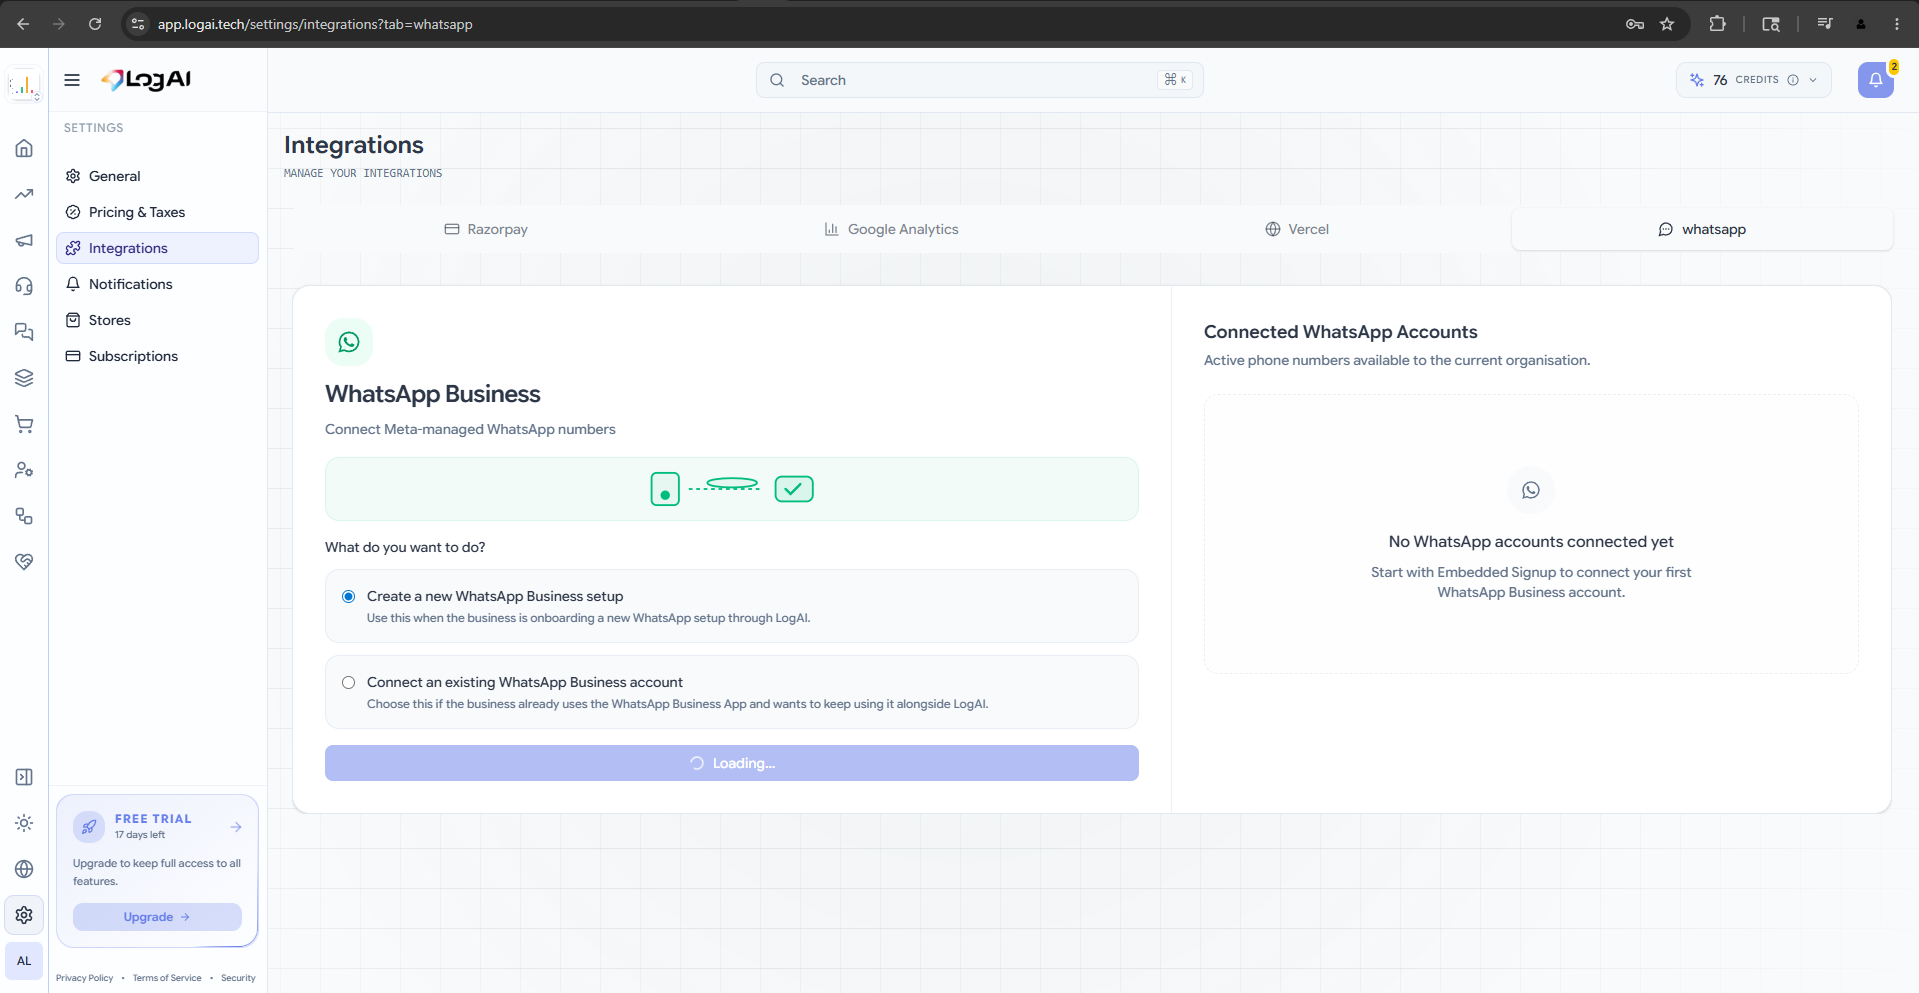Switch to the Google Analytics tab

[891, 229]
